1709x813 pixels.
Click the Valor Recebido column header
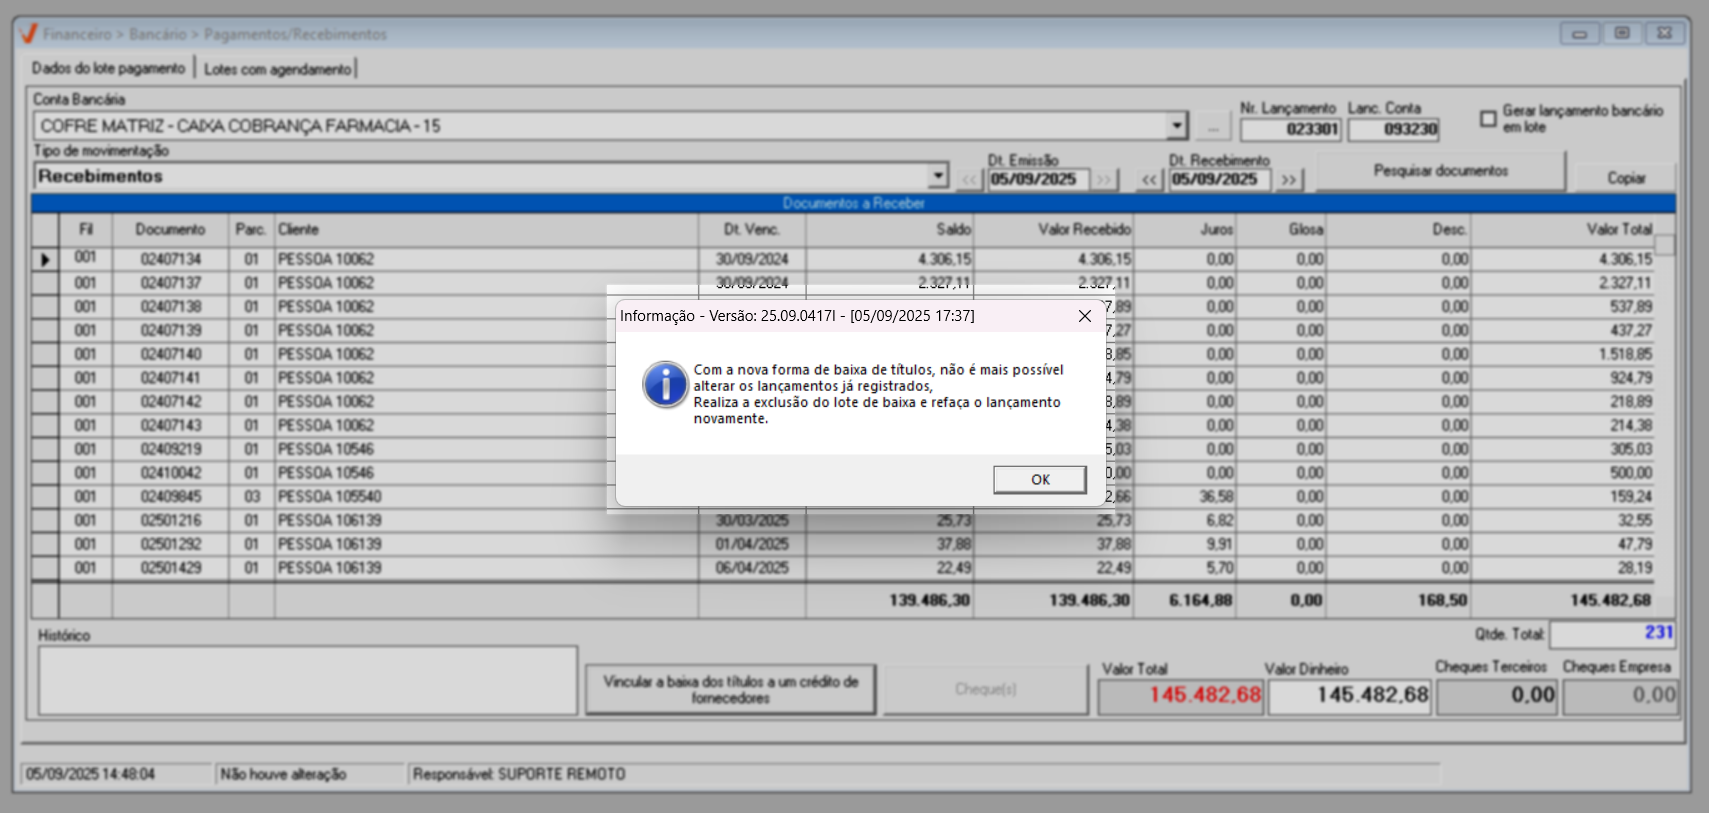pyautogui.click(x=1054, y=230)
